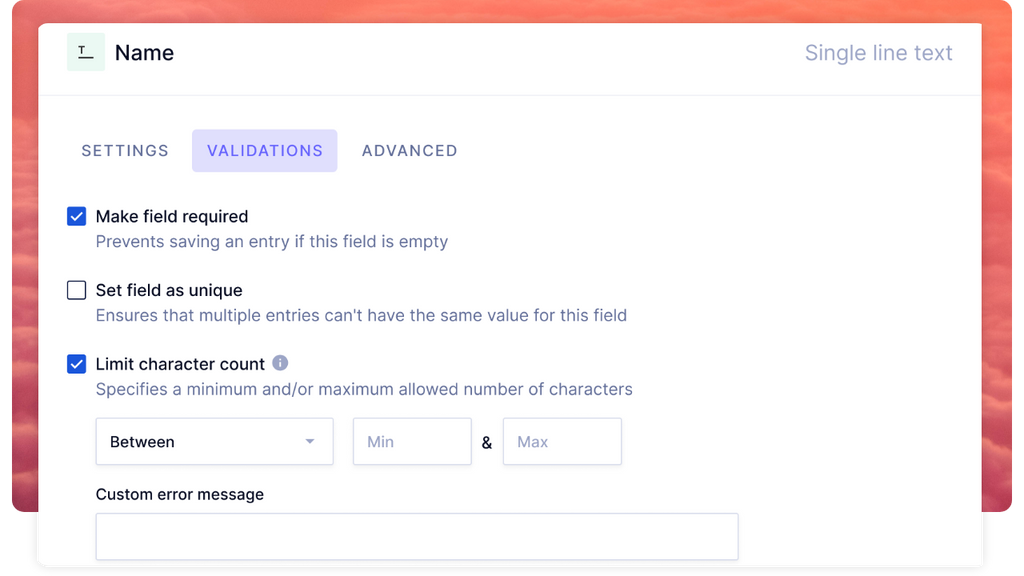
Task: Open the Between condition dropdown
Action: [214, 441]
